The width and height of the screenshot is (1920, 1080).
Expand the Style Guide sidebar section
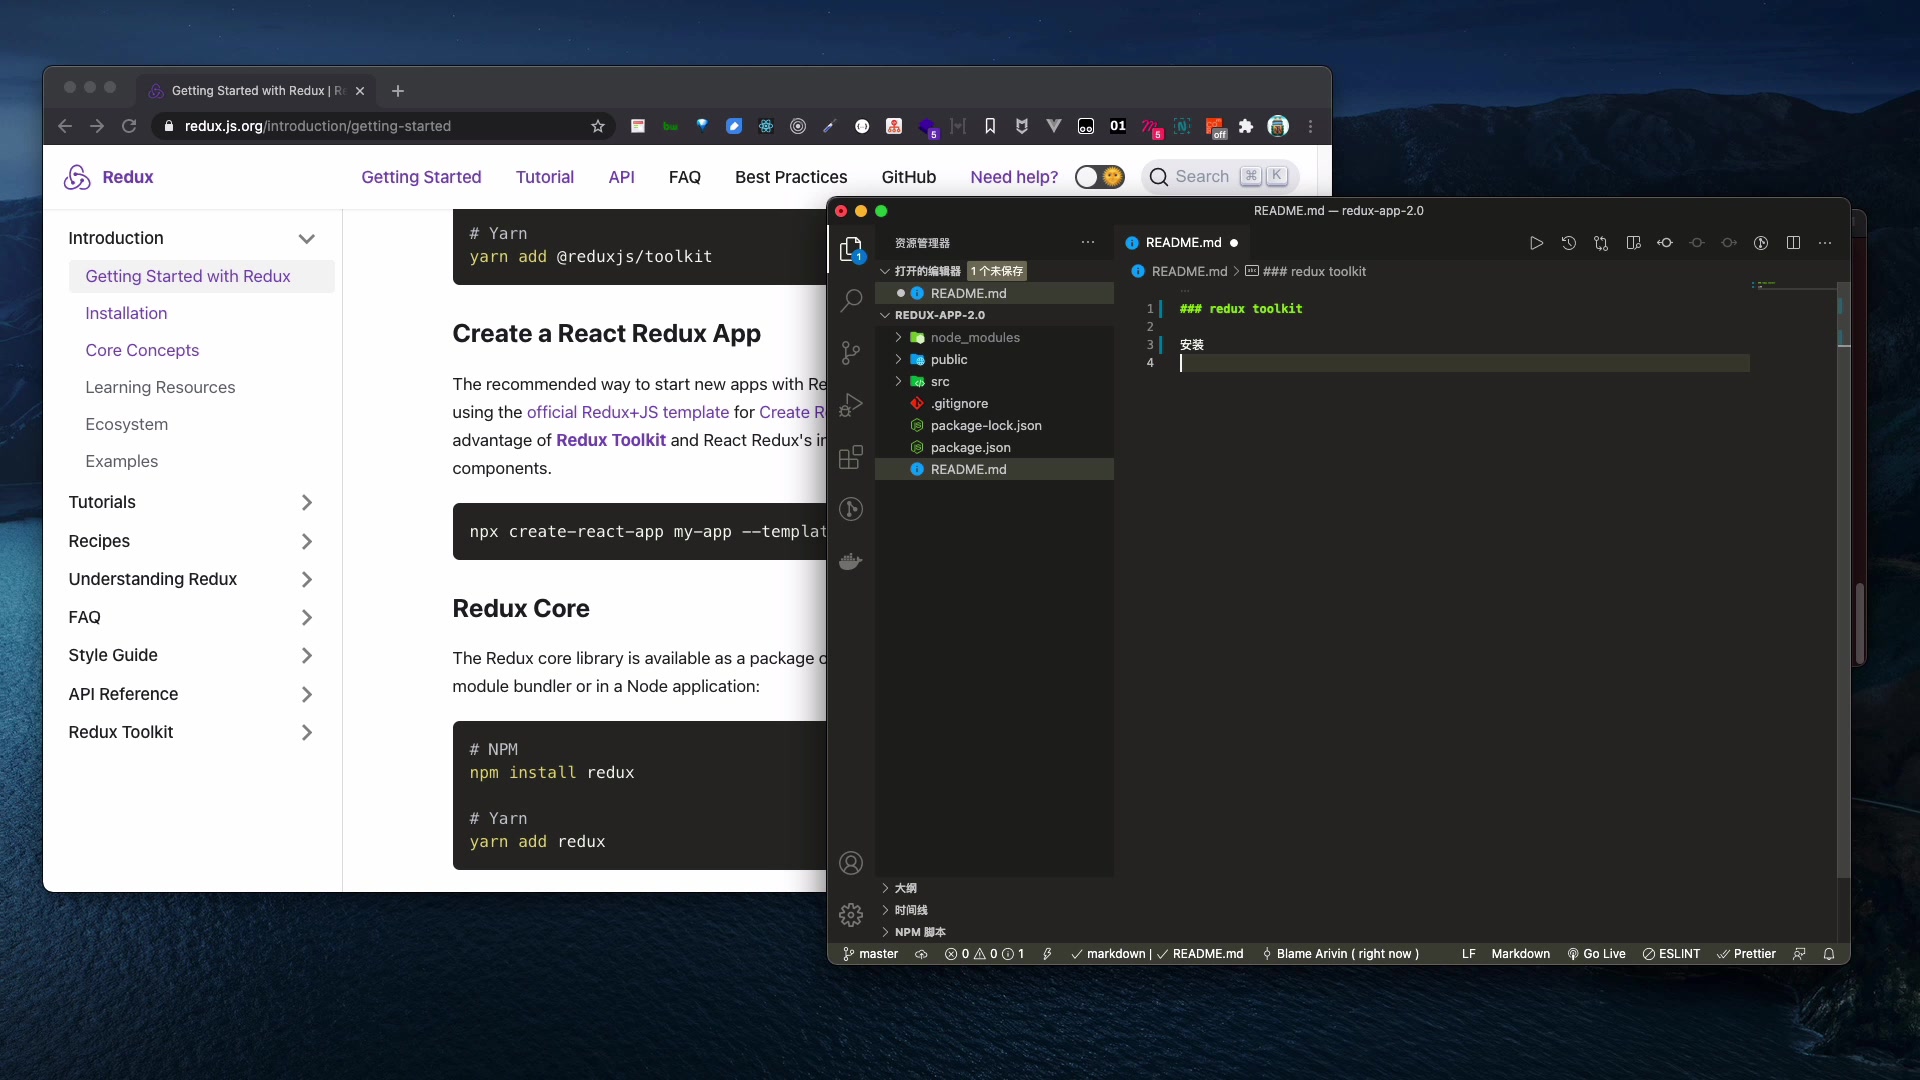coord(307,655)
